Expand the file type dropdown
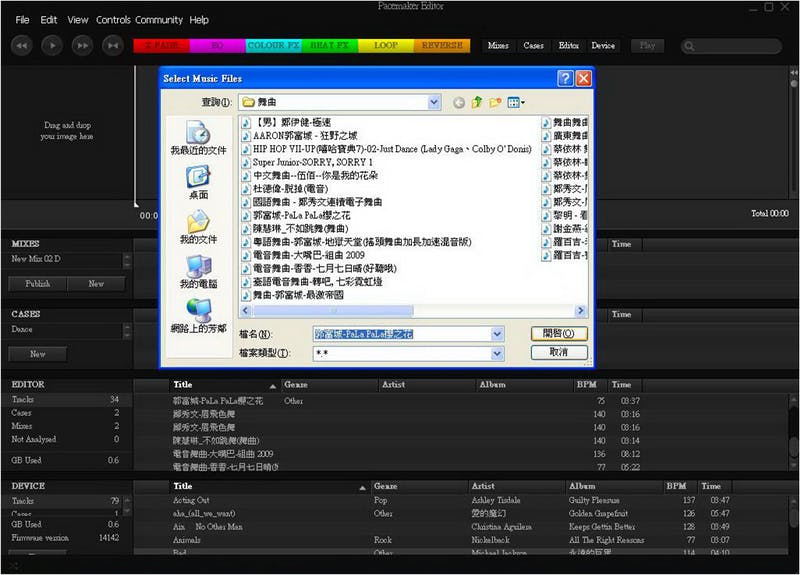 pyautogui.click(x=497, y=354)
